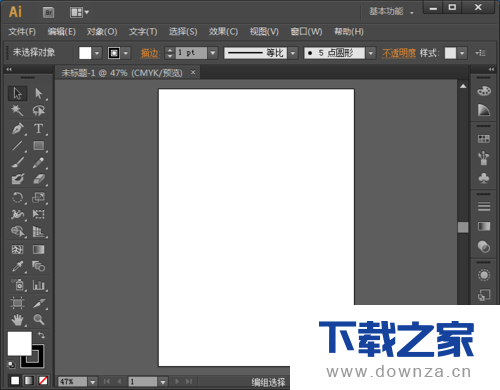Select the Line Segment tool
Viewport: 500px width, 390px height.
17,146
